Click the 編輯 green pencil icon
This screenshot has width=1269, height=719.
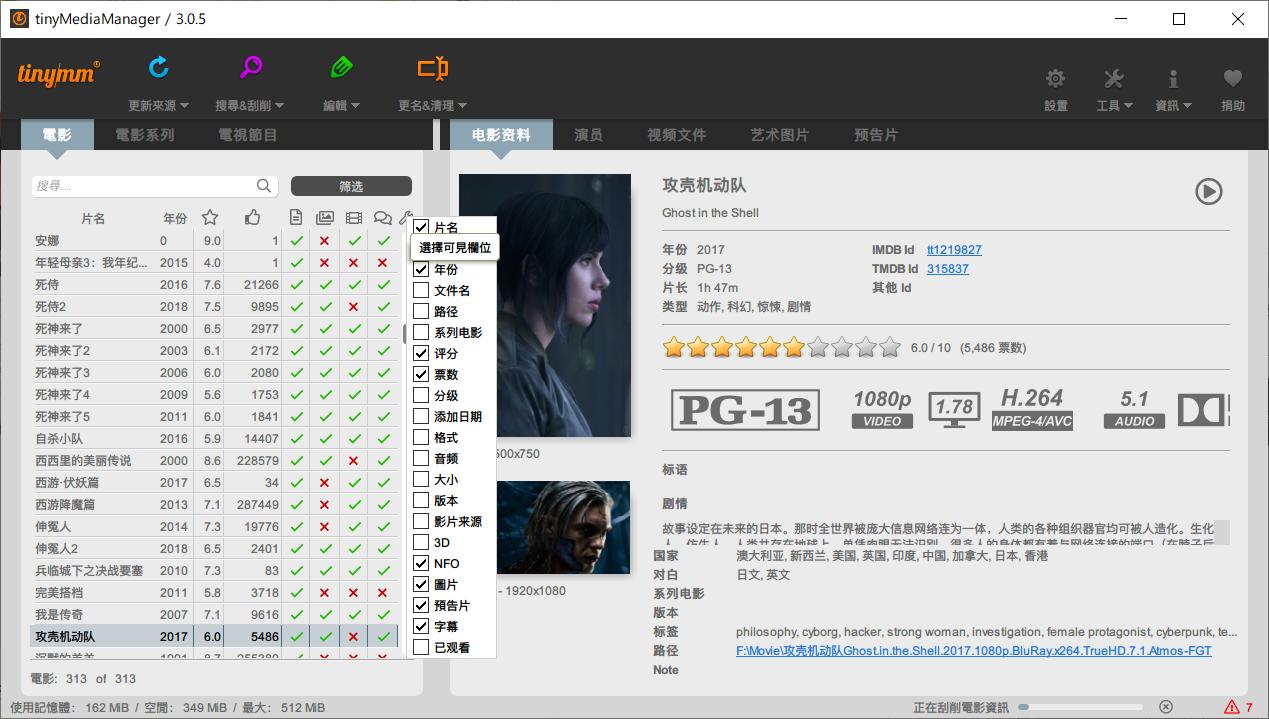coord(341,66)
